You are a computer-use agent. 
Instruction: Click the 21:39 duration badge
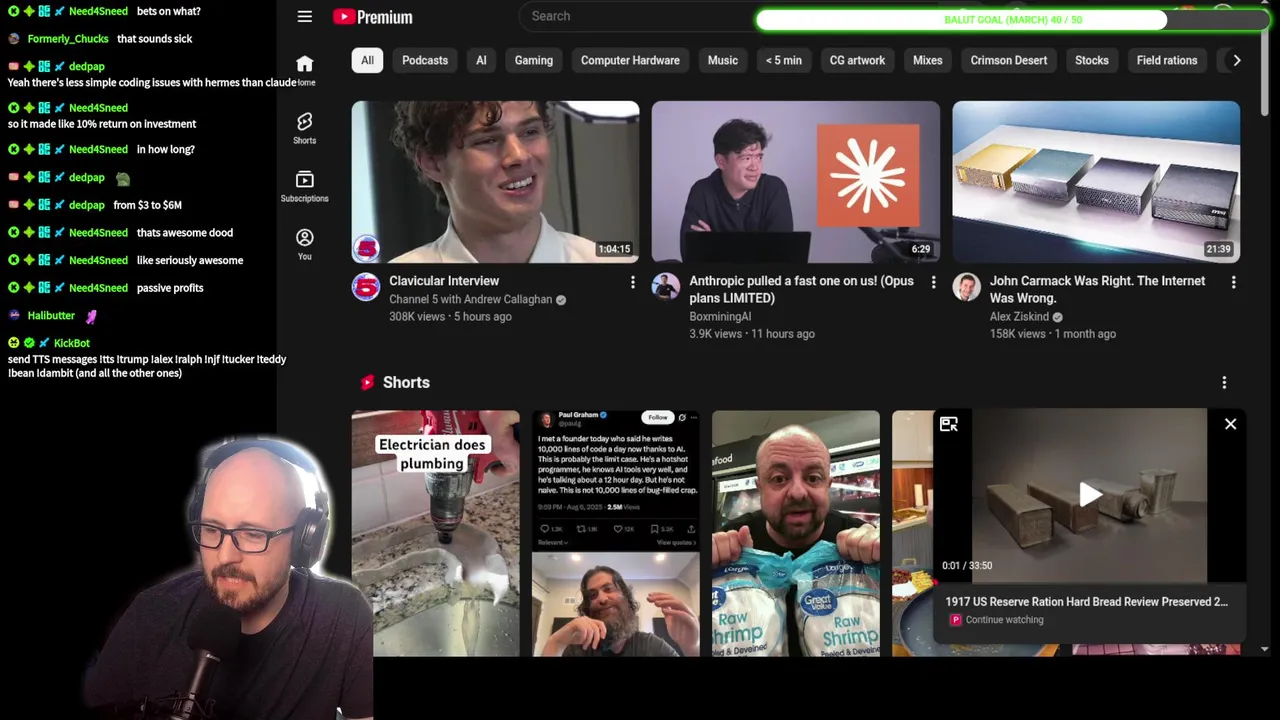point(1218,249)
